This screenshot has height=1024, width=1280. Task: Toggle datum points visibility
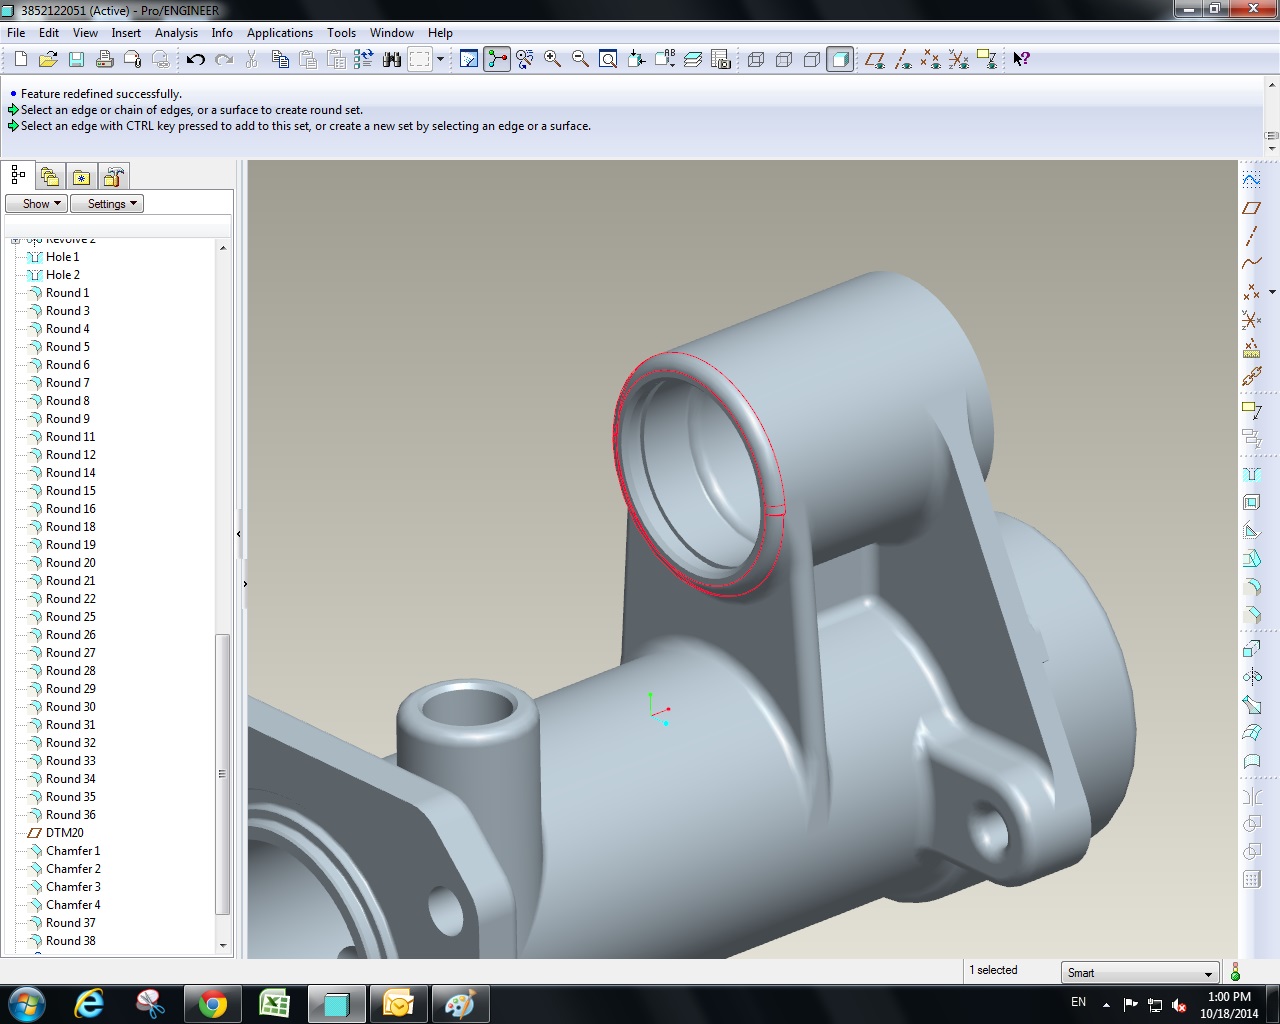point(931,59)
